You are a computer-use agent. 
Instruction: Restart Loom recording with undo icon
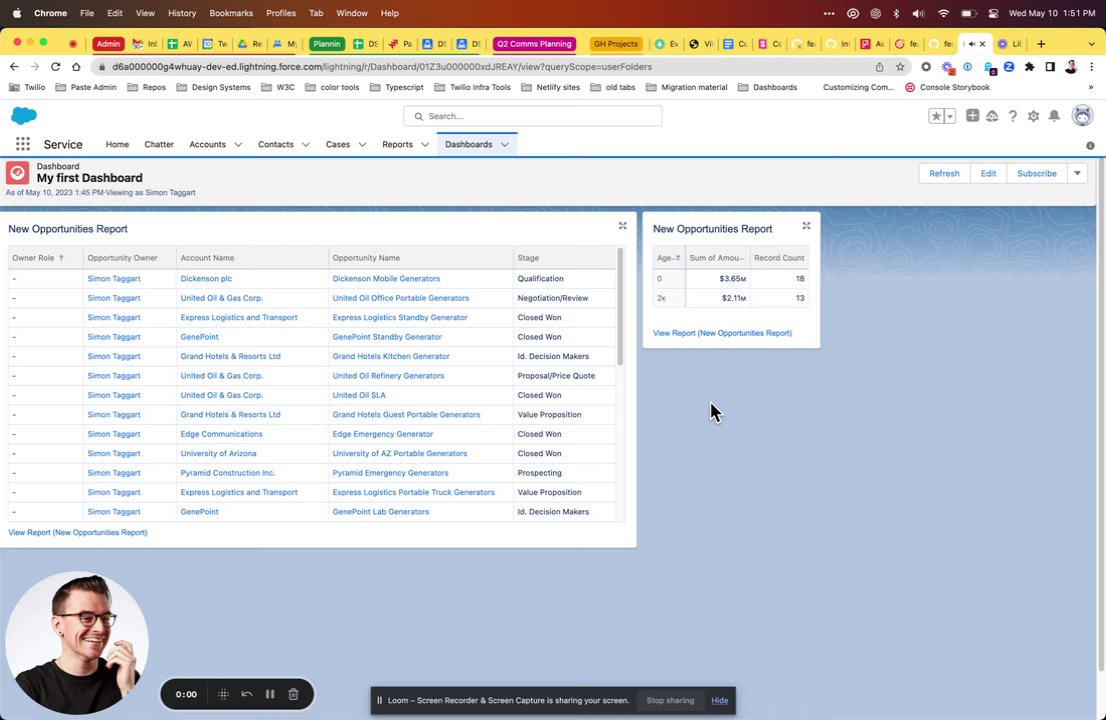(247, 694)
